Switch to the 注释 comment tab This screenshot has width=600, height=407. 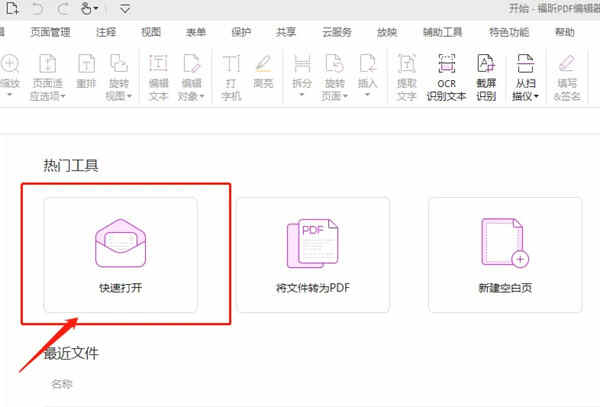[105, 32]
